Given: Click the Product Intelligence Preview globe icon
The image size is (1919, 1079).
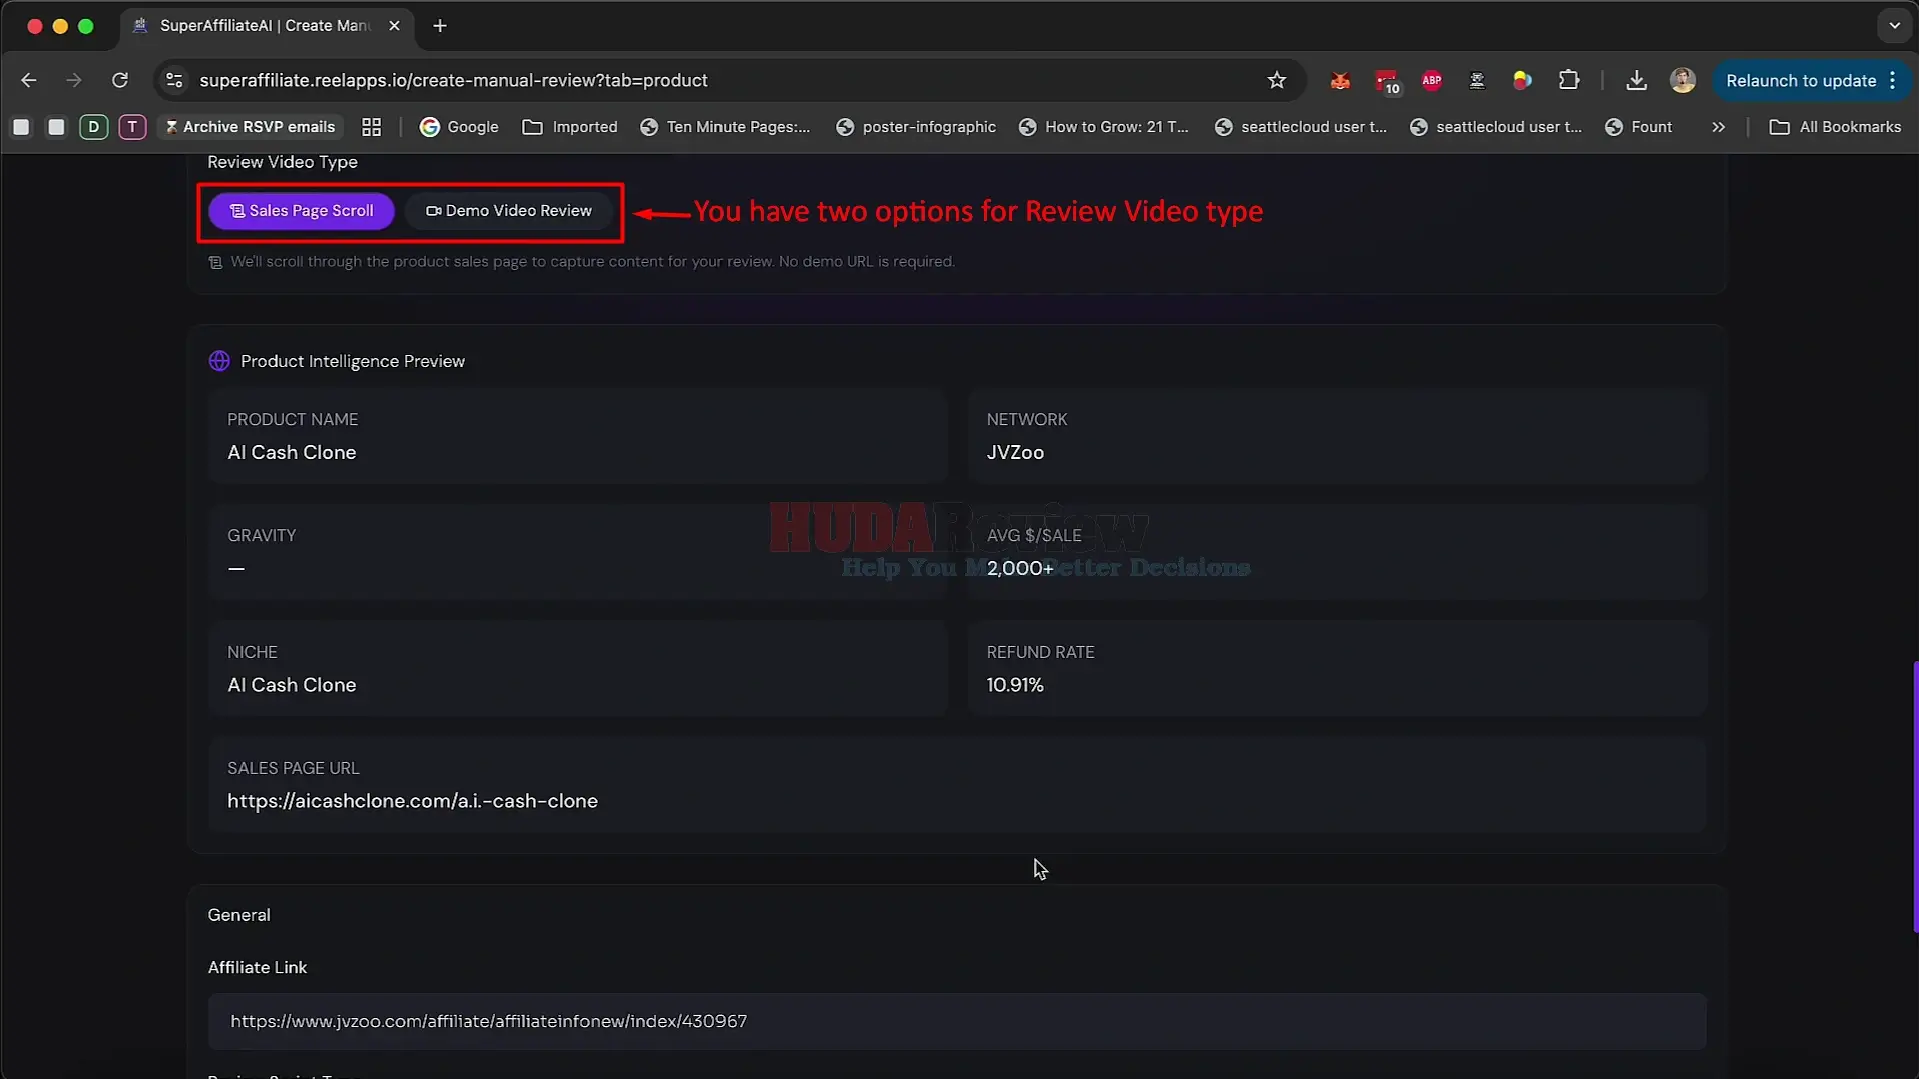Looking at the screenshot, I should coord(219,361).
